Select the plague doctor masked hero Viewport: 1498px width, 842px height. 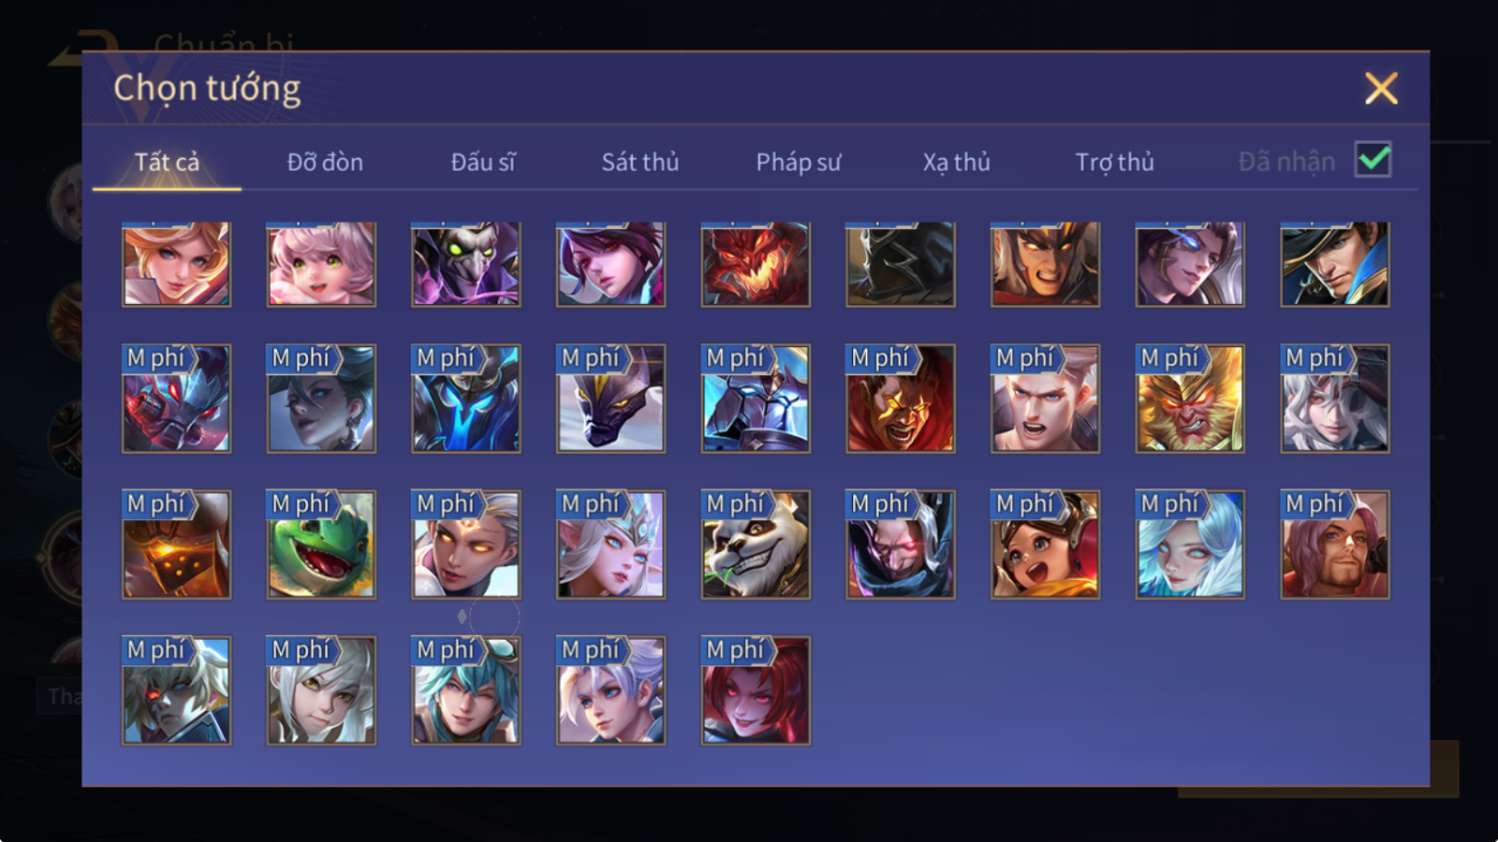tap(466, 264)
